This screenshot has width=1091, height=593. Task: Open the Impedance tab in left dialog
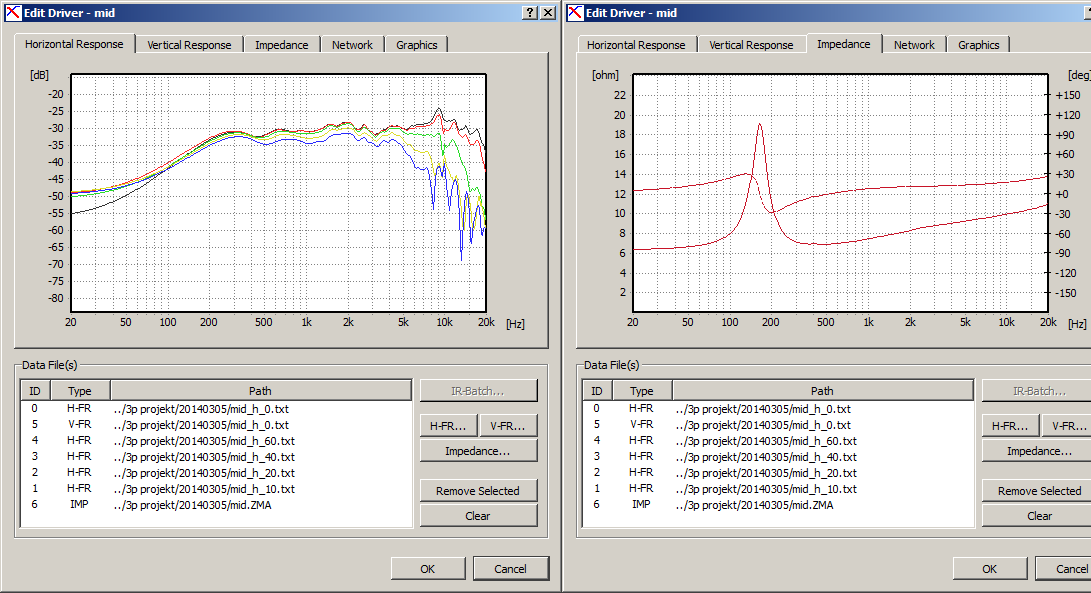click(281, 45)
